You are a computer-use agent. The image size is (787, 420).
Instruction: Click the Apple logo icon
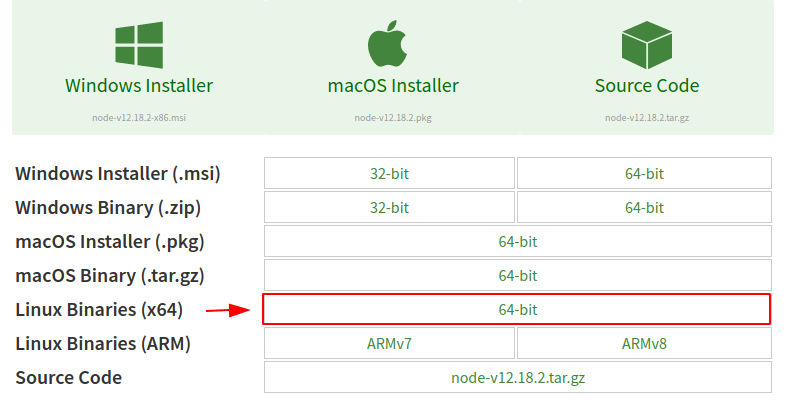[x=387, y=44]
